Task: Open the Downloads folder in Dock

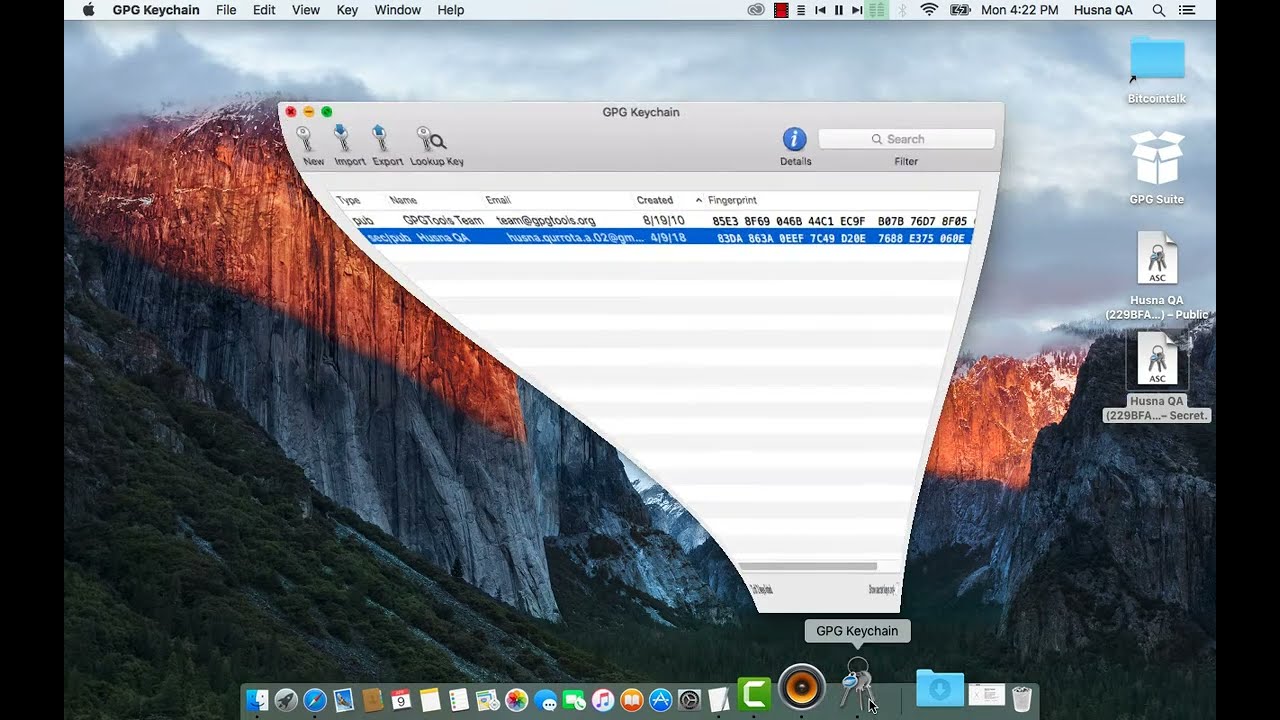Action: 940,689
